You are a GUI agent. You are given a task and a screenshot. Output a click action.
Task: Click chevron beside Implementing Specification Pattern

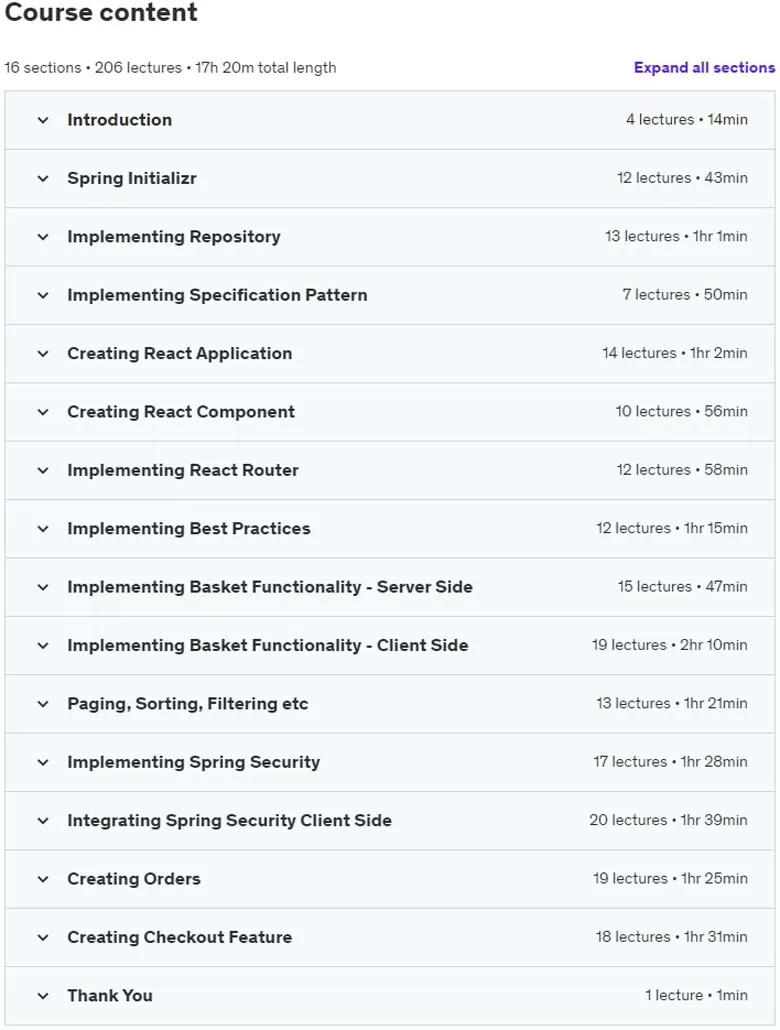tap(43, 296)
